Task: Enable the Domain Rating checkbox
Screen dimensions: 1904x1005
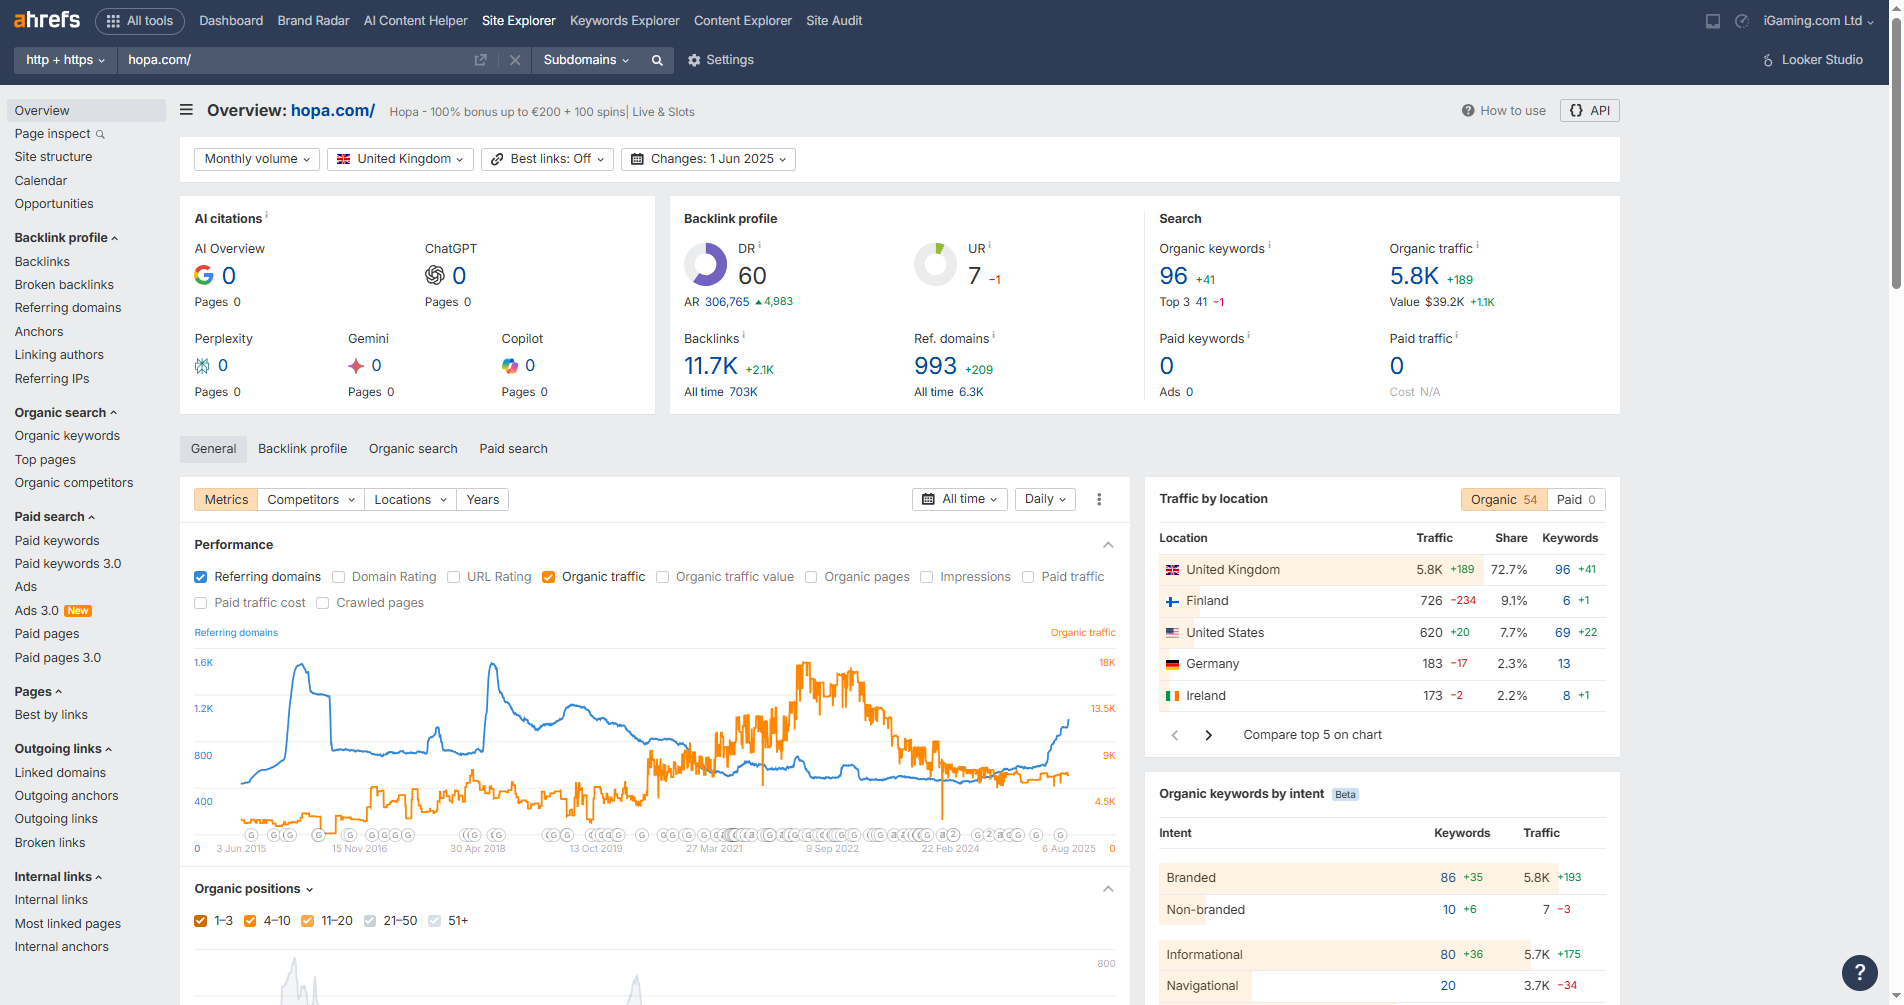Action: pos(339,577)
